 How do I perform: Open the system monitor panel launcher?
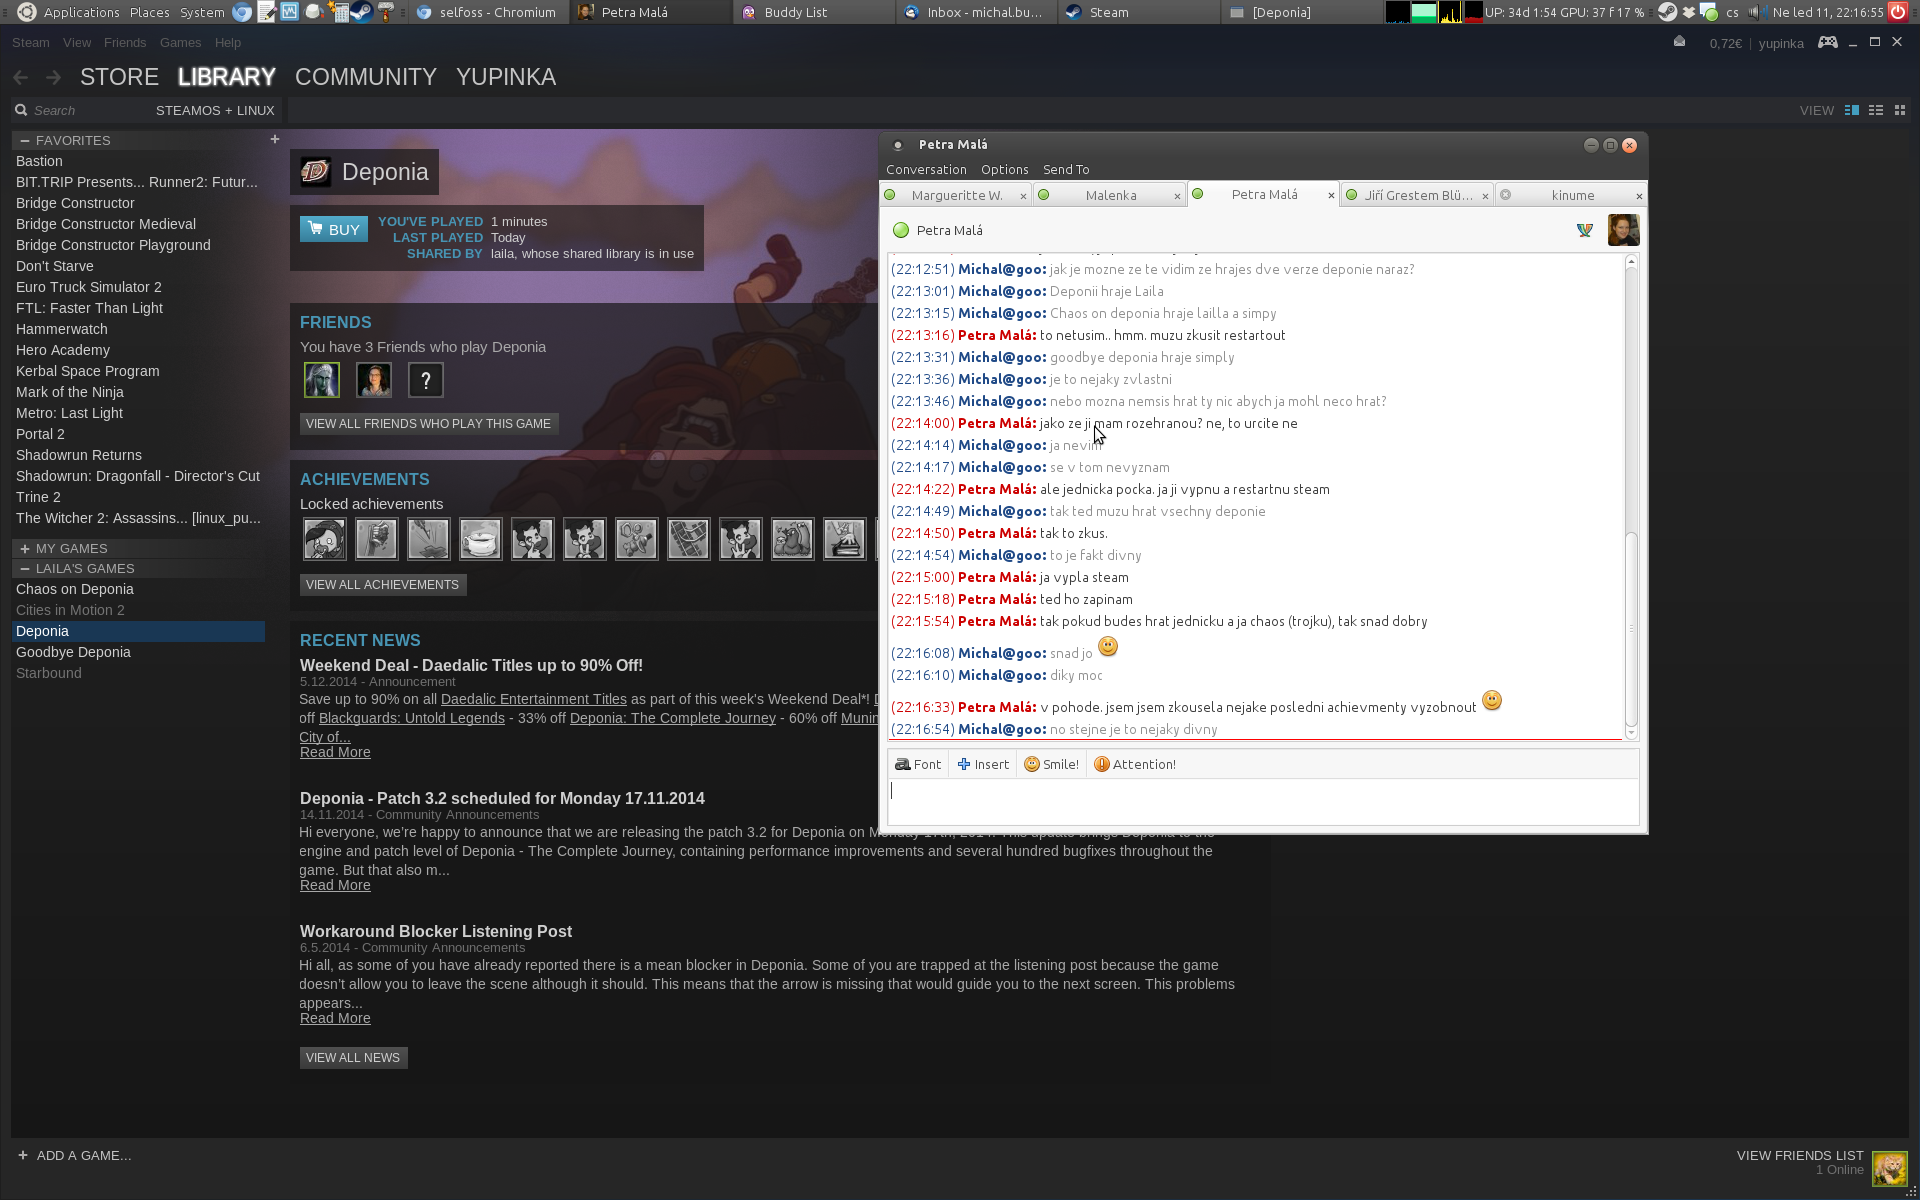click(290, 12)
